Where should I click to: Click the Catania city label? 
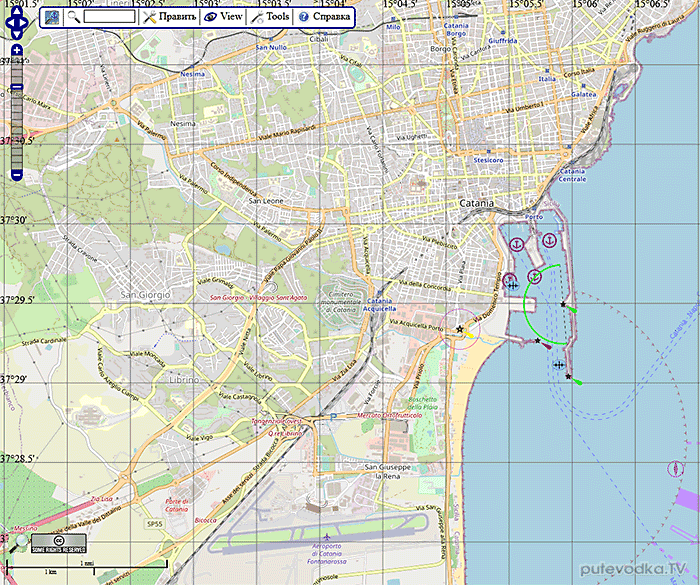coord(477,203)
